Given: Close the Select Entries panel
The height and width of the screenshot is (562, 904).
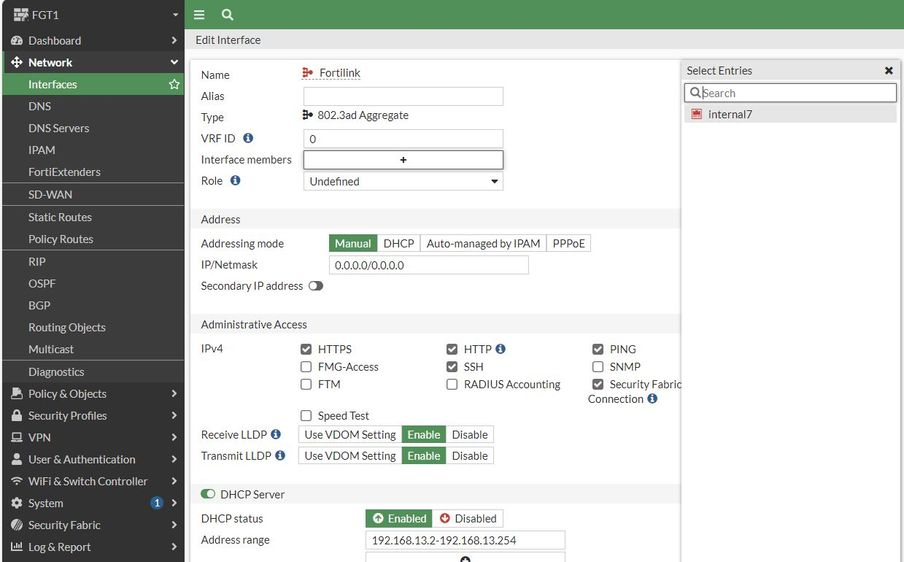Looking at the screenshot, I should (x=888, y=71).
